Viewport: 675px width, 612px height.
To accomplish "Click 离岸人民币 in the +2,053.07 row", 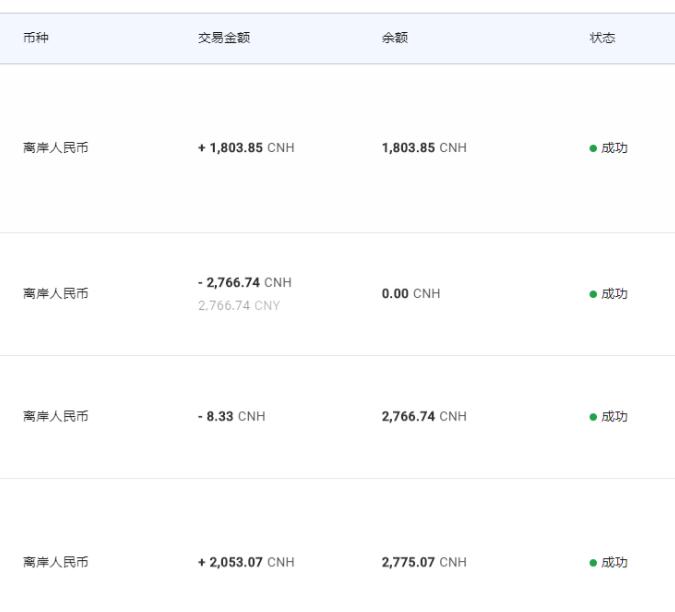I will click(56, 562).
